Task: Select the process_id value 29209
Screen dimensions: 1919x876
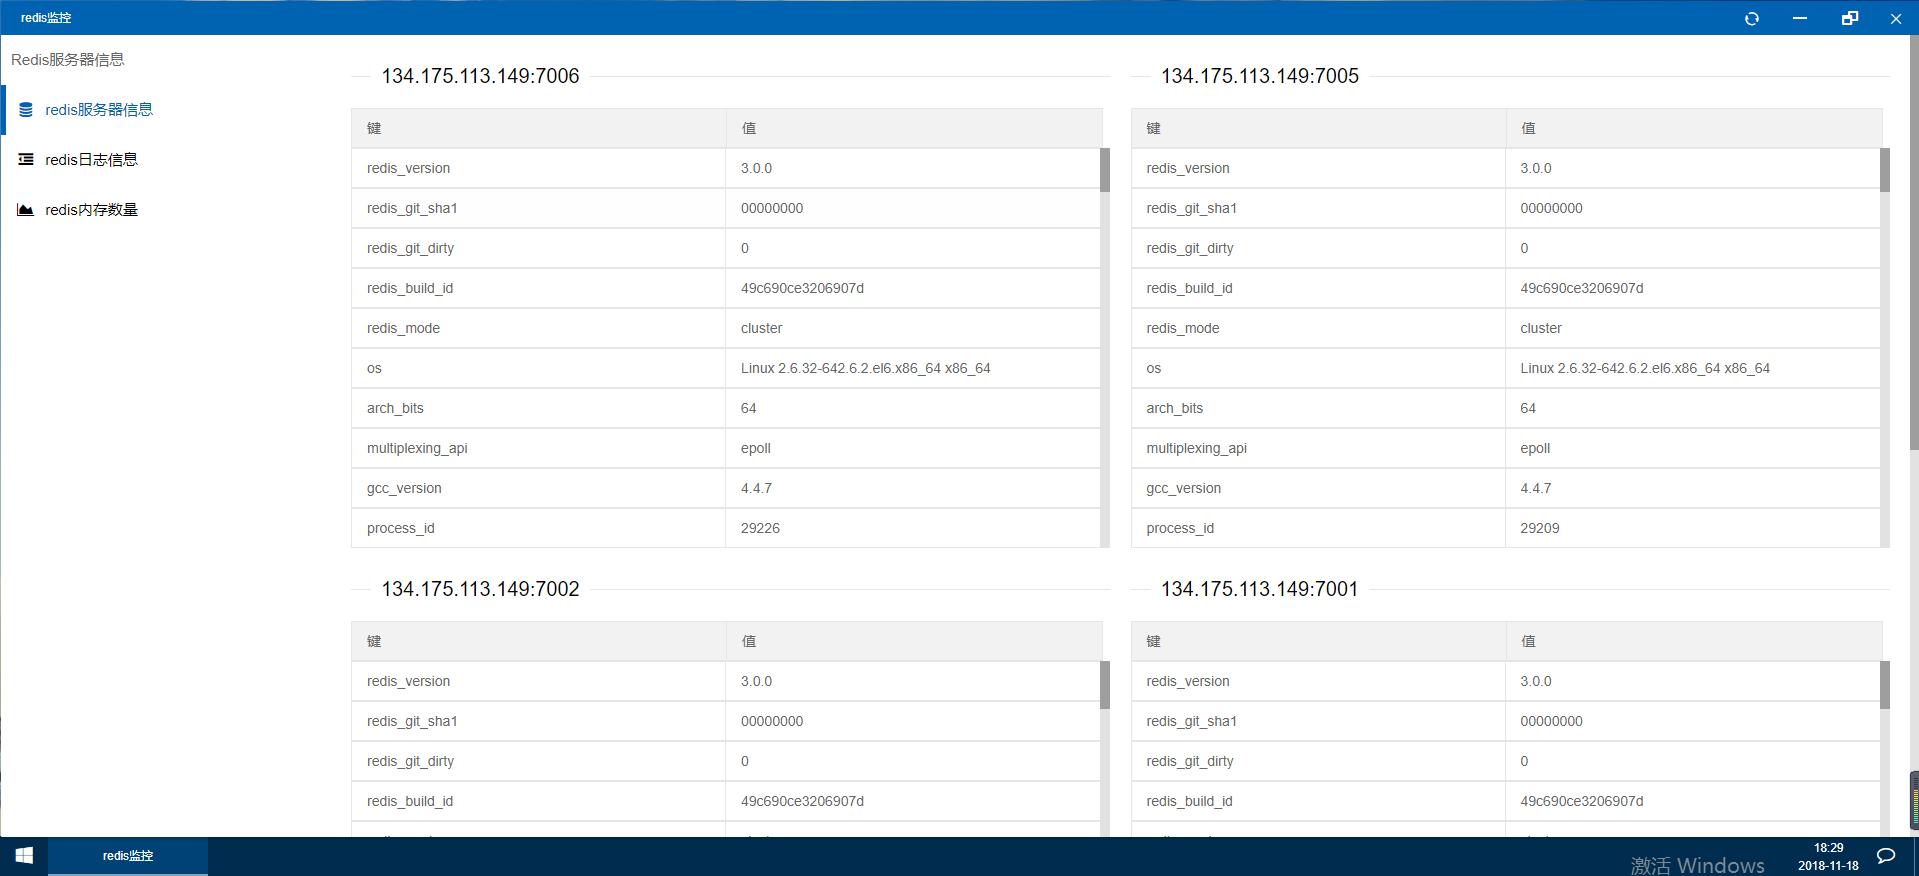Action: pos(1540,528)
